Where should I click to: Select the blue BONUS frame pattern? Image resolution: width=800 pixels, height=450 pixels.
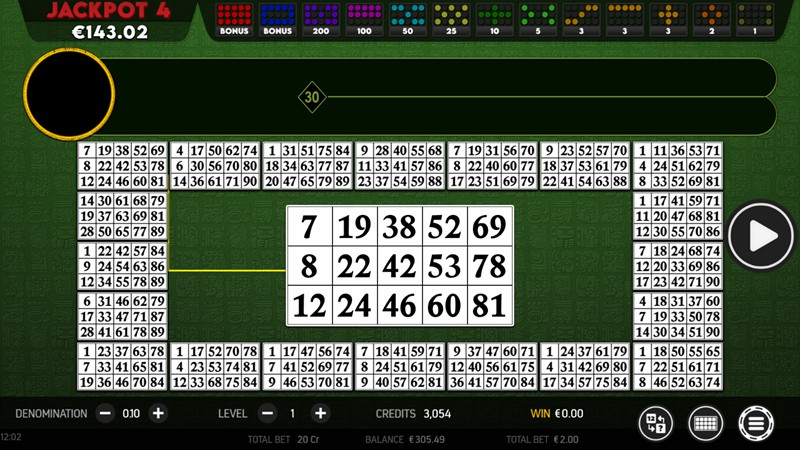278,20
